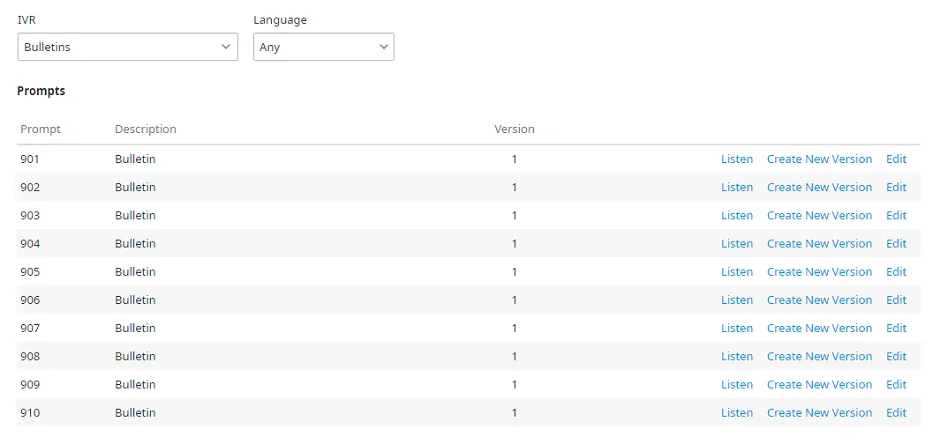Listen to prompt 904

coord(737,243)
